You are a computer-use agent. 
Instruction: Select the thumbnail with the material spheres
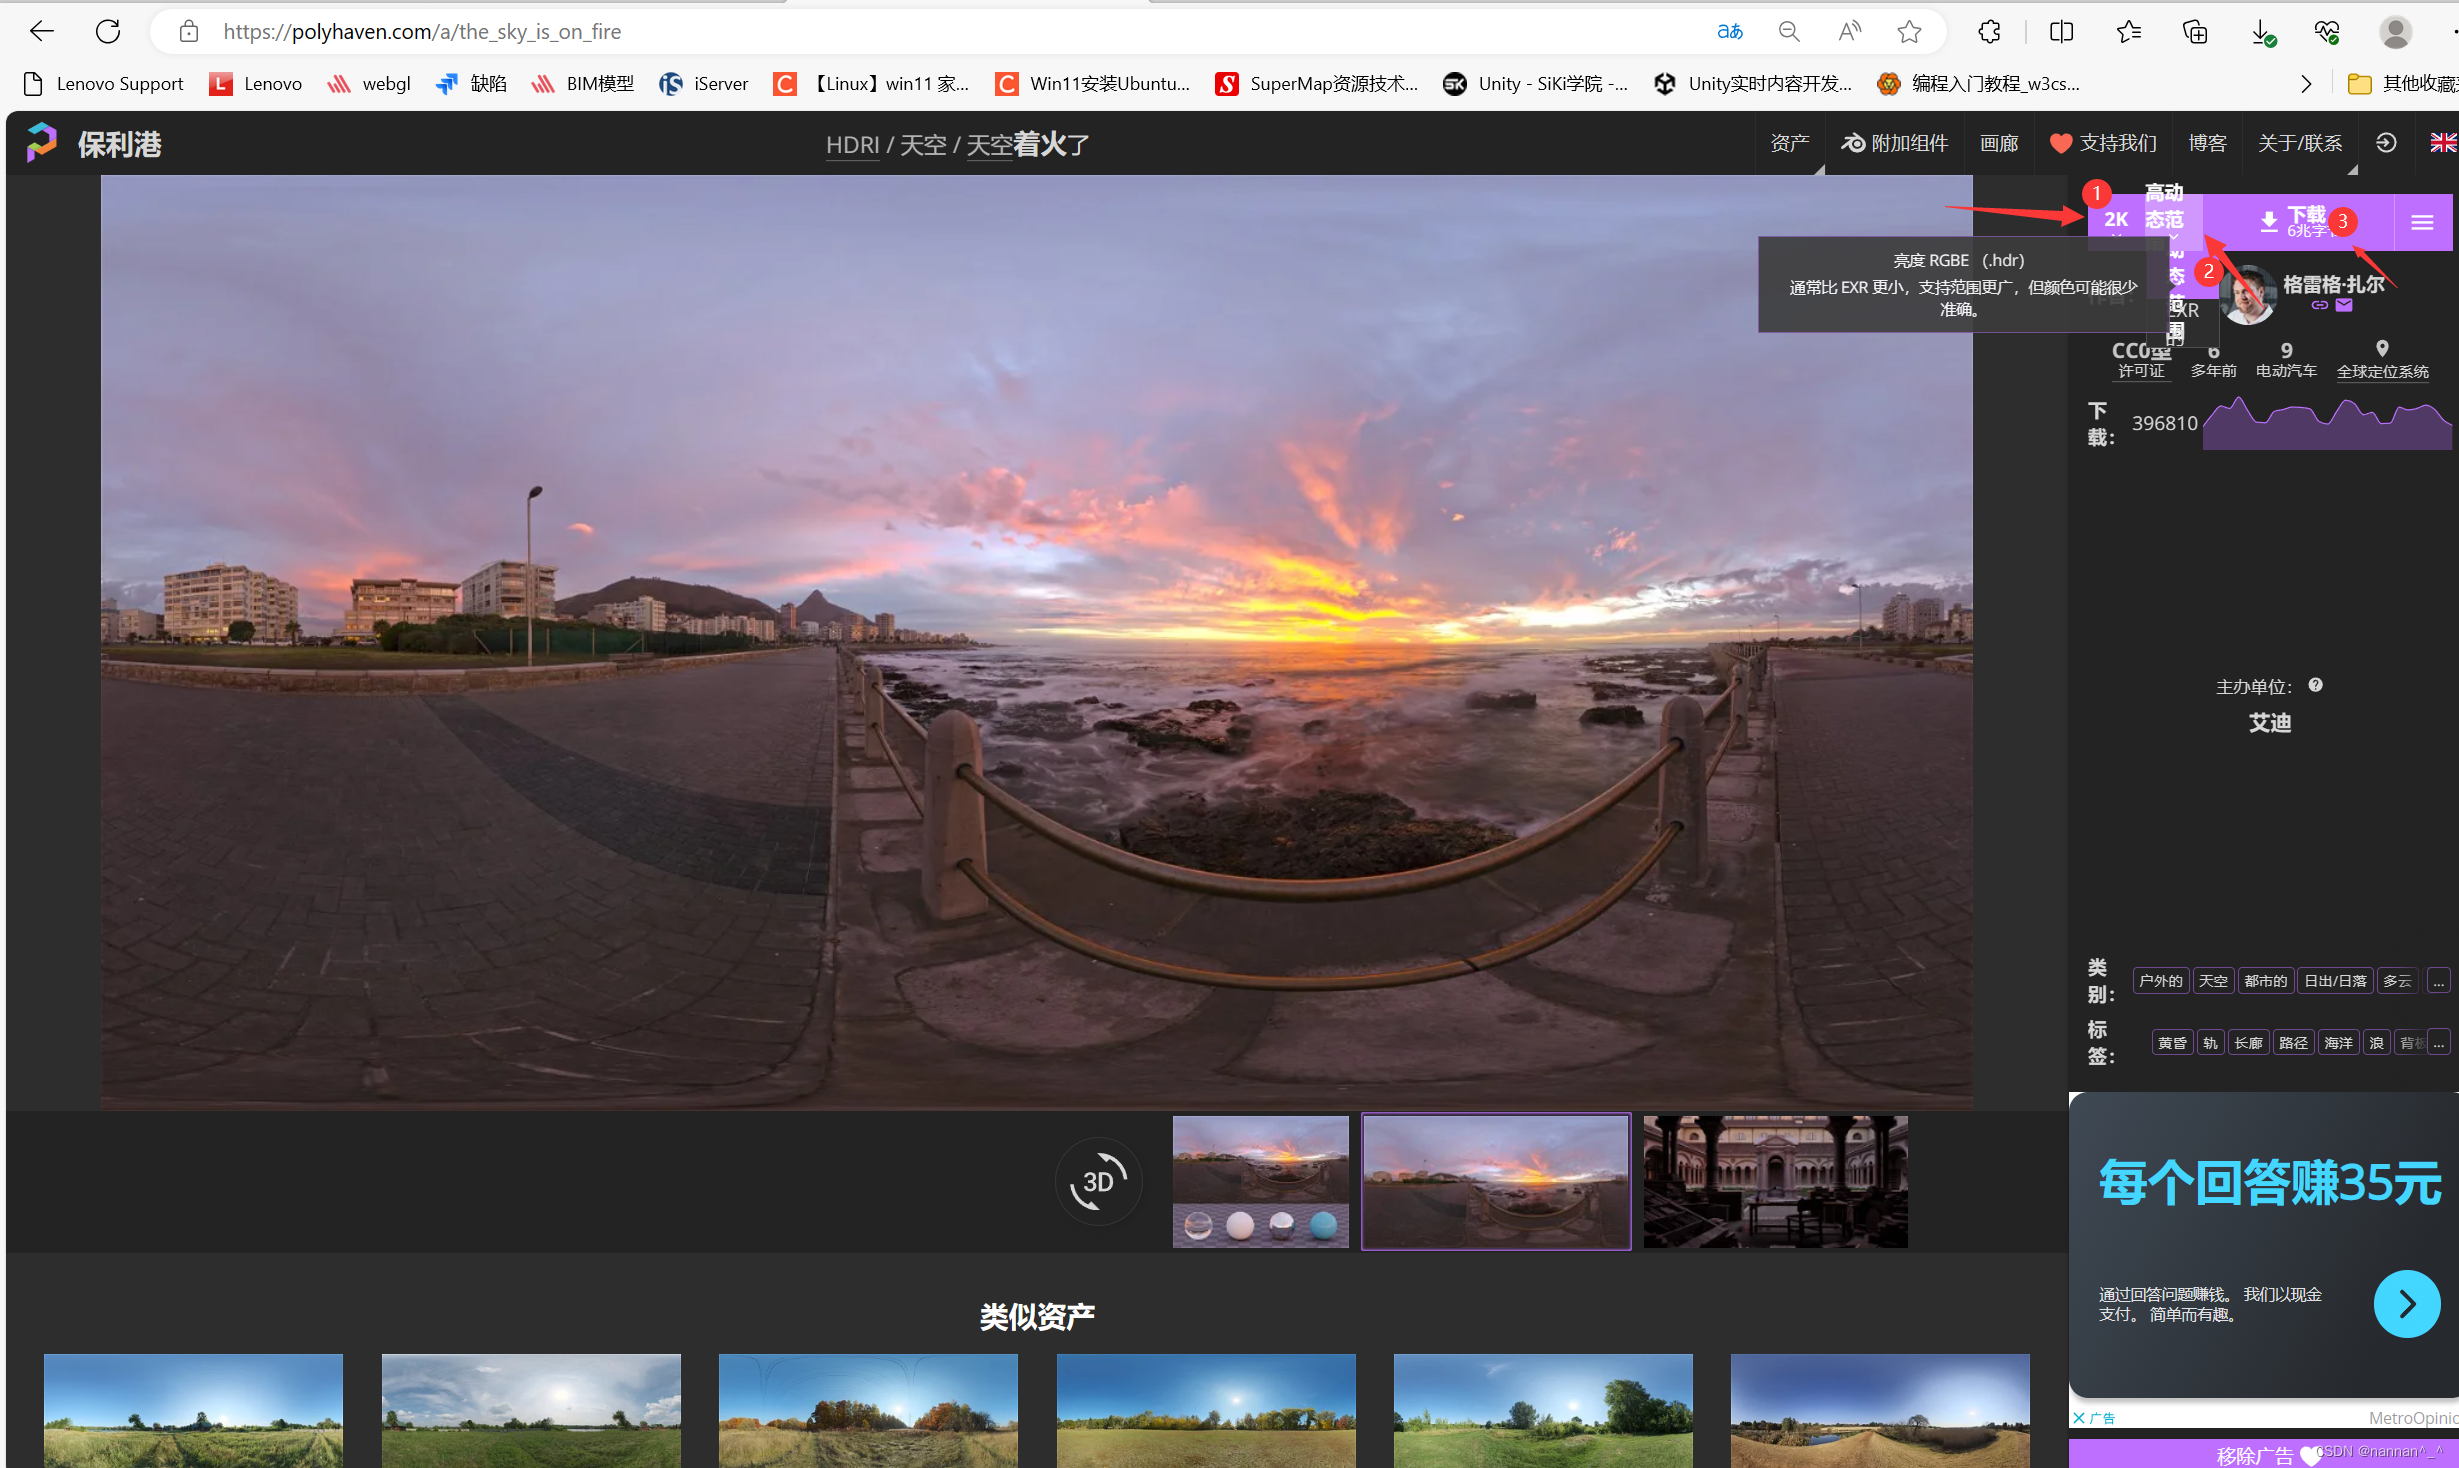coord(1260,1181)
